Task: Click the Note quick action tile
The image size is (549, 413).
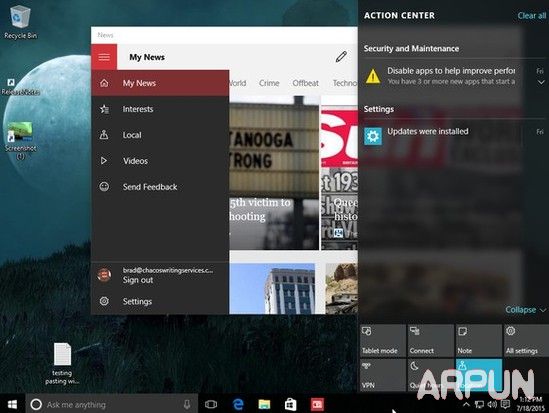Action: [479, 340]
